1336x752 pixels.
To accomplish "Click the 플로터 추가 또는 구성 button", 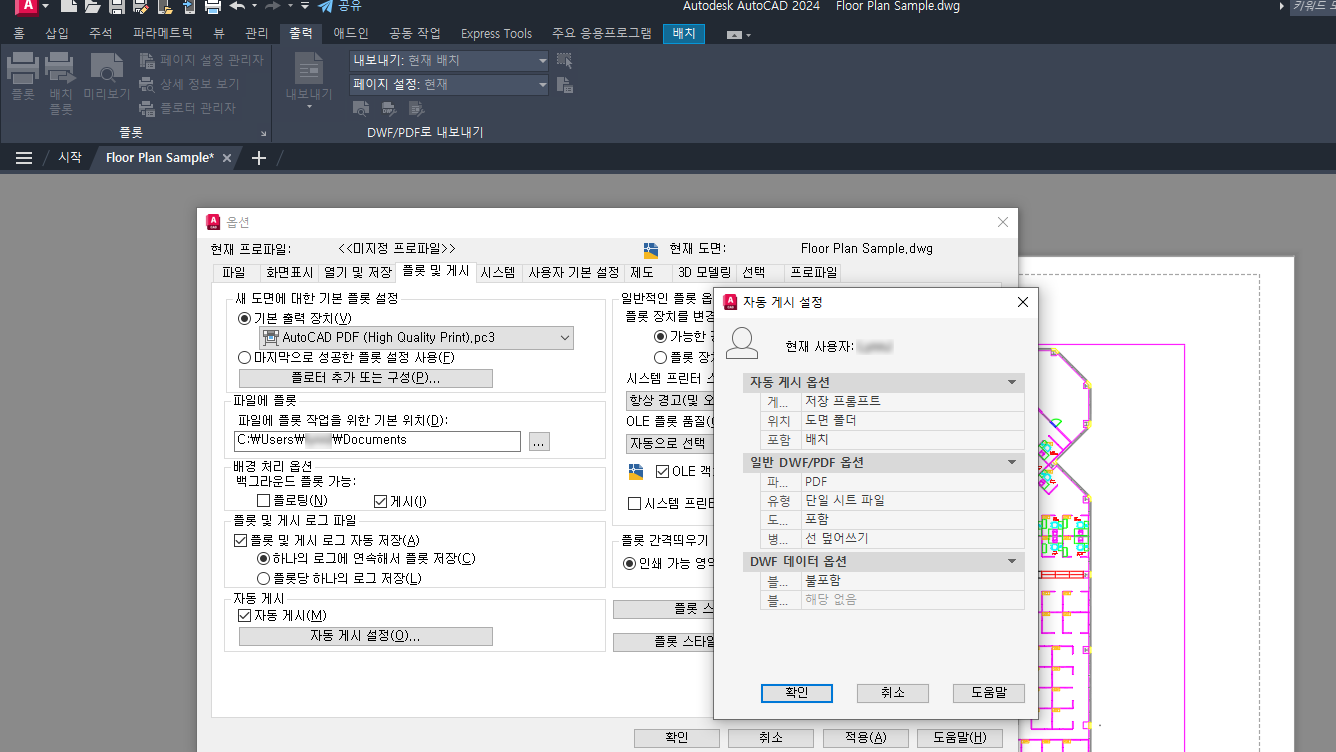I will point(366,378).
